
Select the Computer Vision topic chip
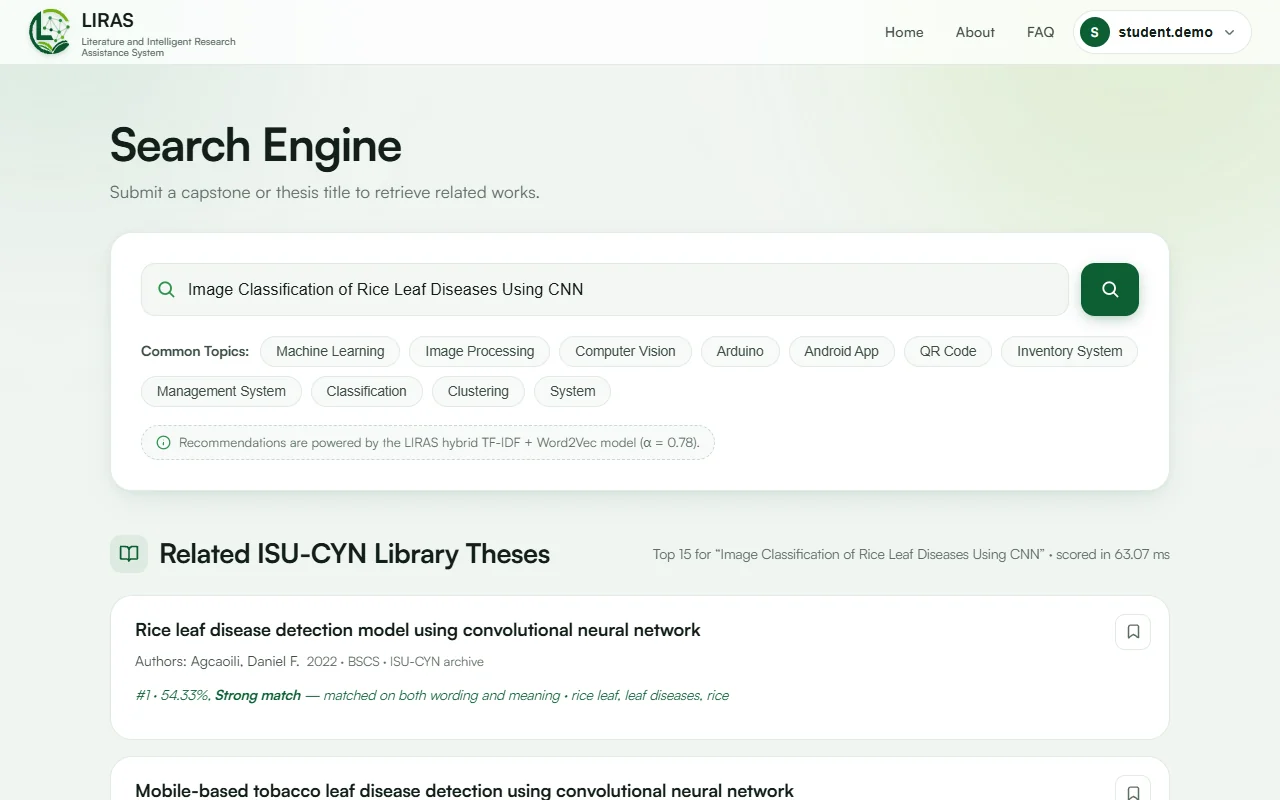(625, 351)
